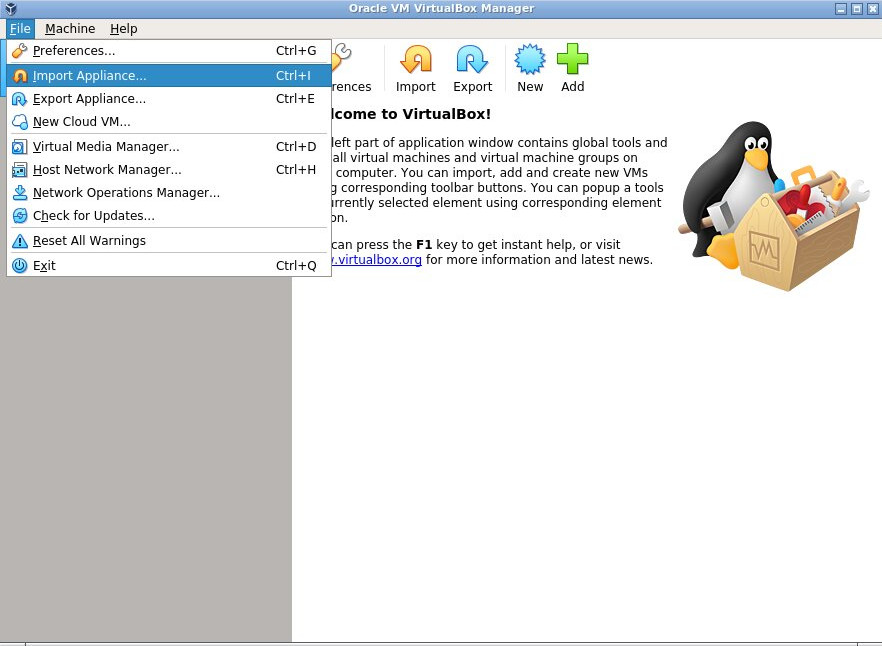Click the Reset All Warnings triangle icon

coord(20,241)
